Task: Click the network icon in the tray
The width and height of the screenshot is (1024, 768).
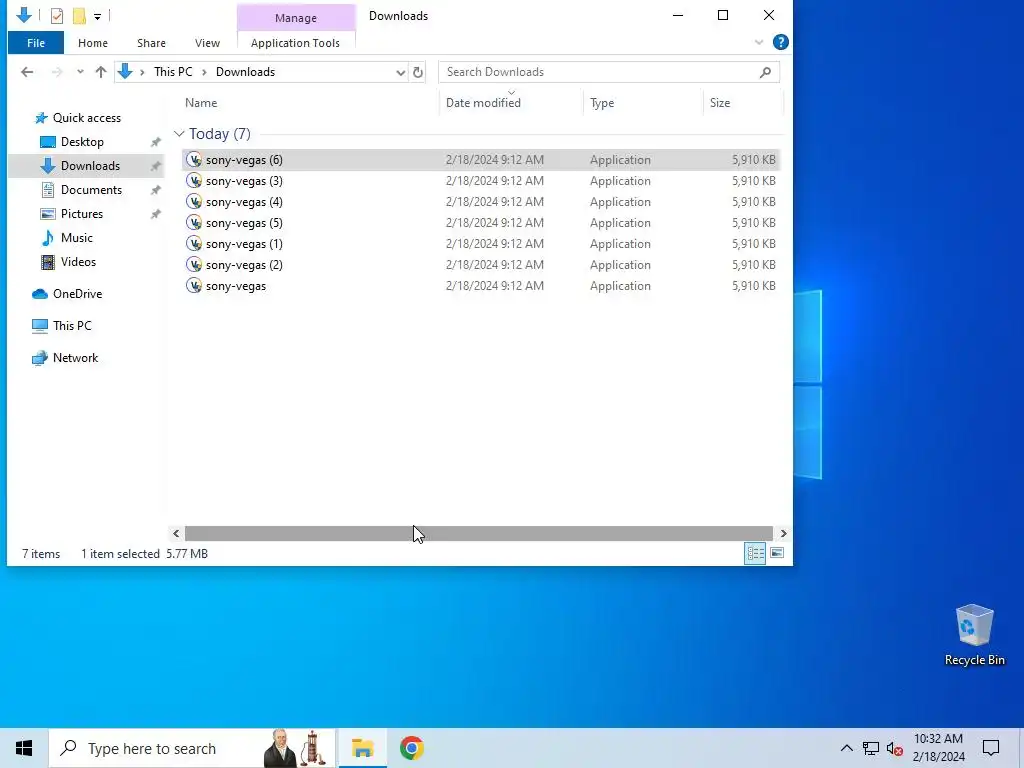Action: tap(871, 748)
